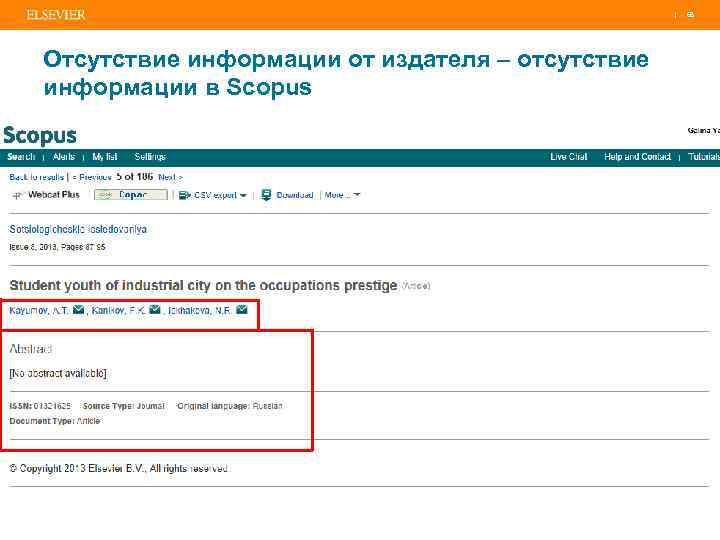This screenshot has width=720, height=540.
Task: Click the Webcat Plus link text
Action: click(x=54, y=195)
